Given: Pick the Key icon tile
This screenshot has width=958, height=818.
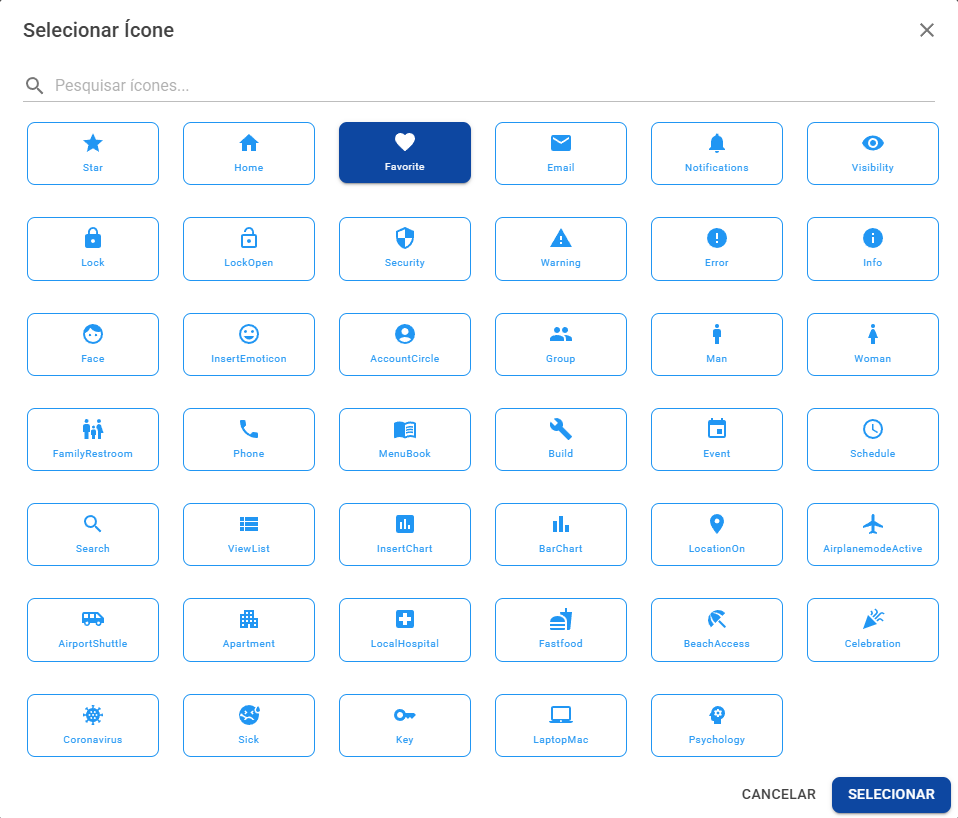Looking at the screenshot, I should 404,726.
